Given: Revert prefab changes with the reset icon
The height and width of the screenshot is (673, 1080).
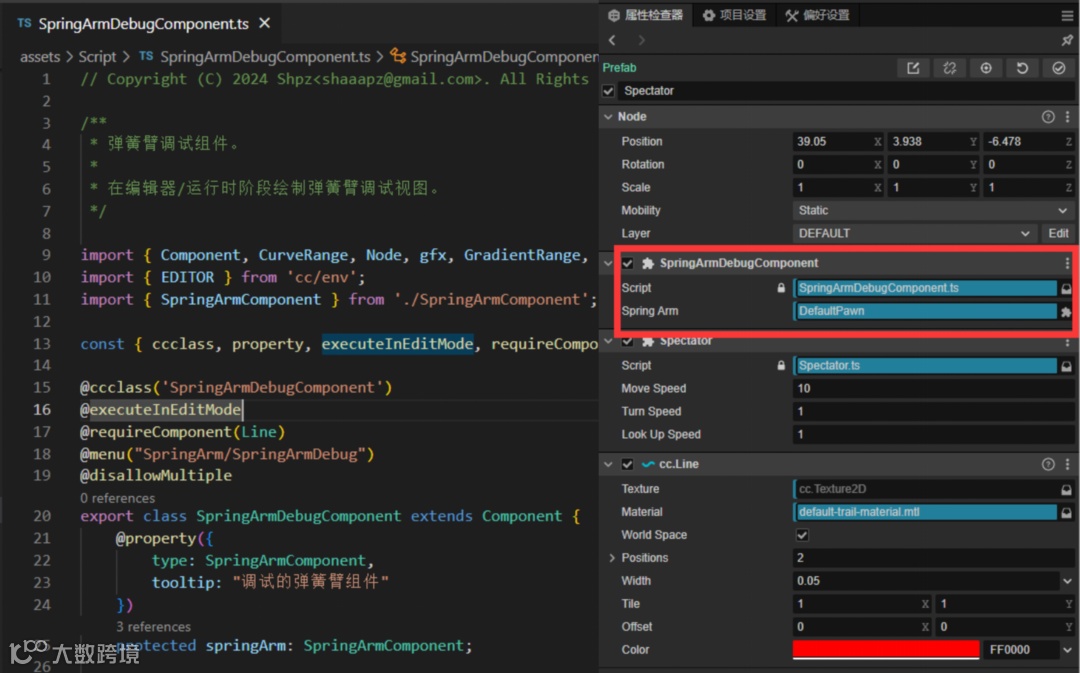Looking at the screenshot, I should click(1022, 68).
